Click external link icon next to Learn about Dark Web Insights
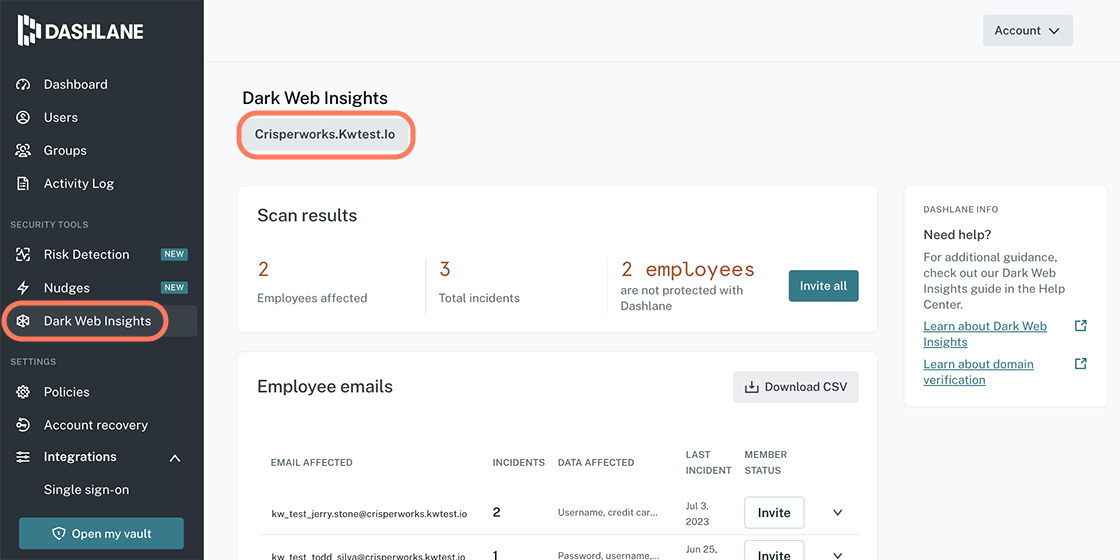1120x560 pixels. pyautogui.click(x=1081, y=326)
